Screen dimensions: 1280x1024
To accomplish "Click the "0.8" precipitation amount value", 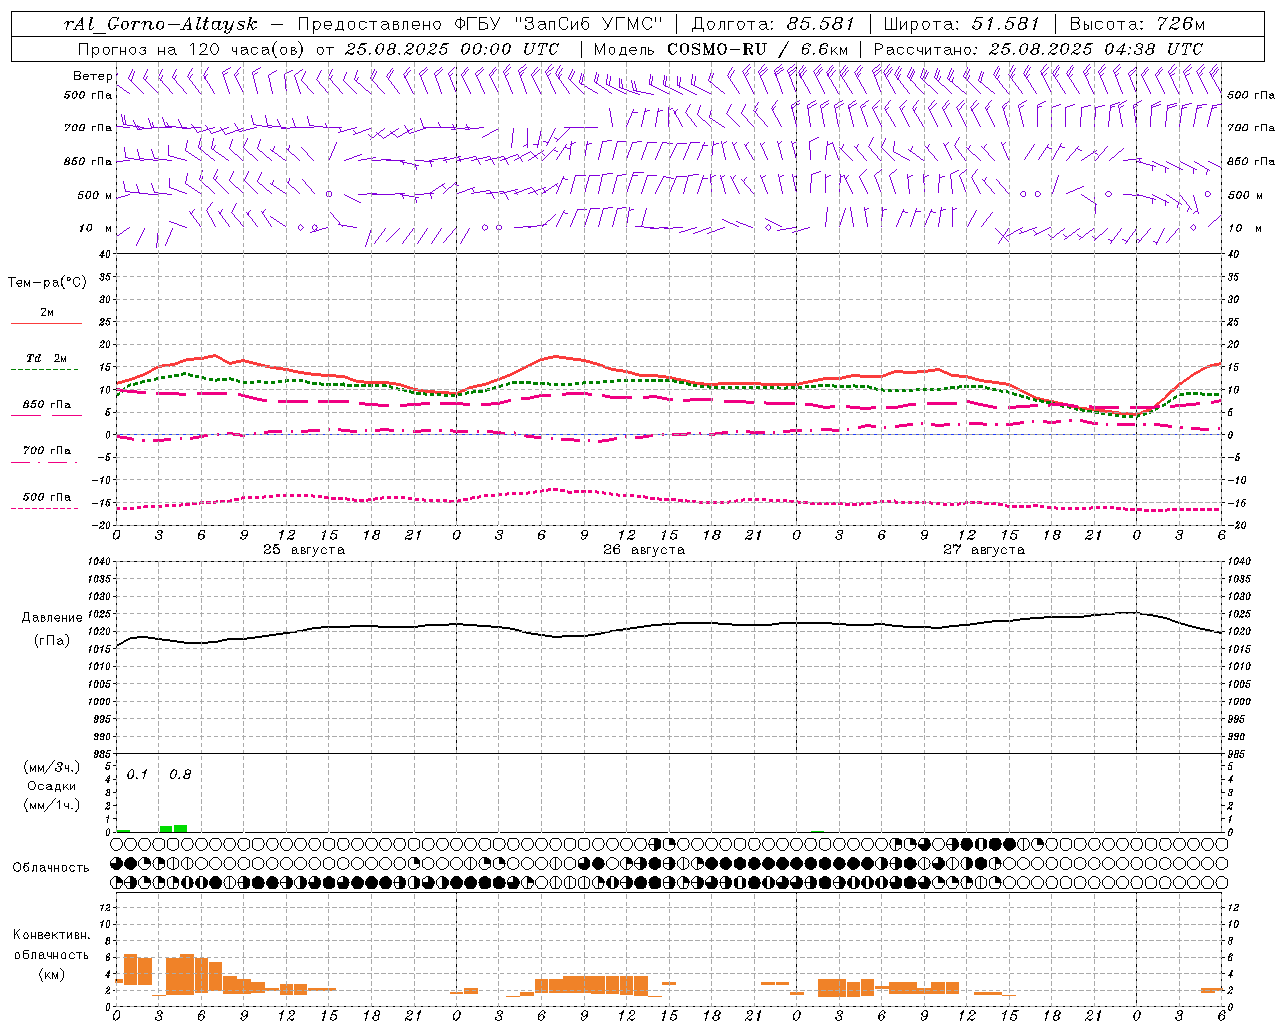I will 180,775.
